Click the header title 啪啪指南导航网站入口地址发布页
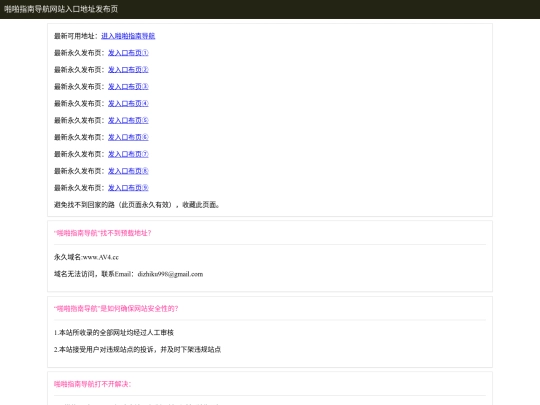The image size is (540, 405). coord(61,9)
